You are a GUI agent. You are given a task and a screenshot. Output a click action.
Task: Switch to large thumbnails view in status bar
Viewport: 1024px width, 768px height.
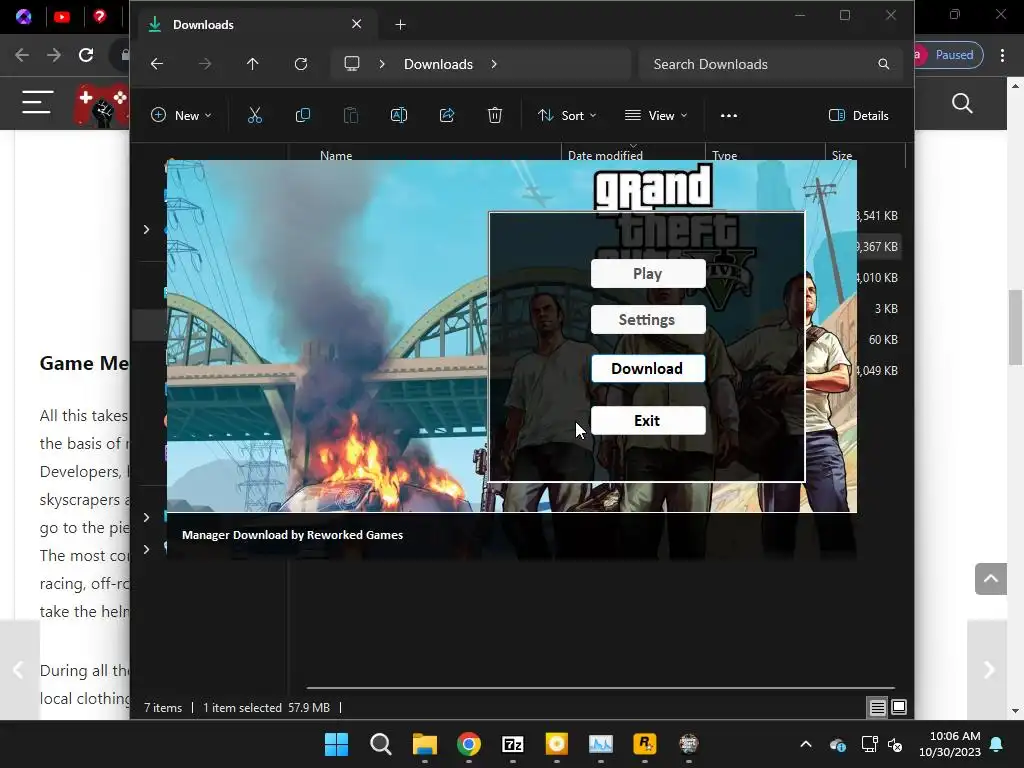click(x=899, y=707)
